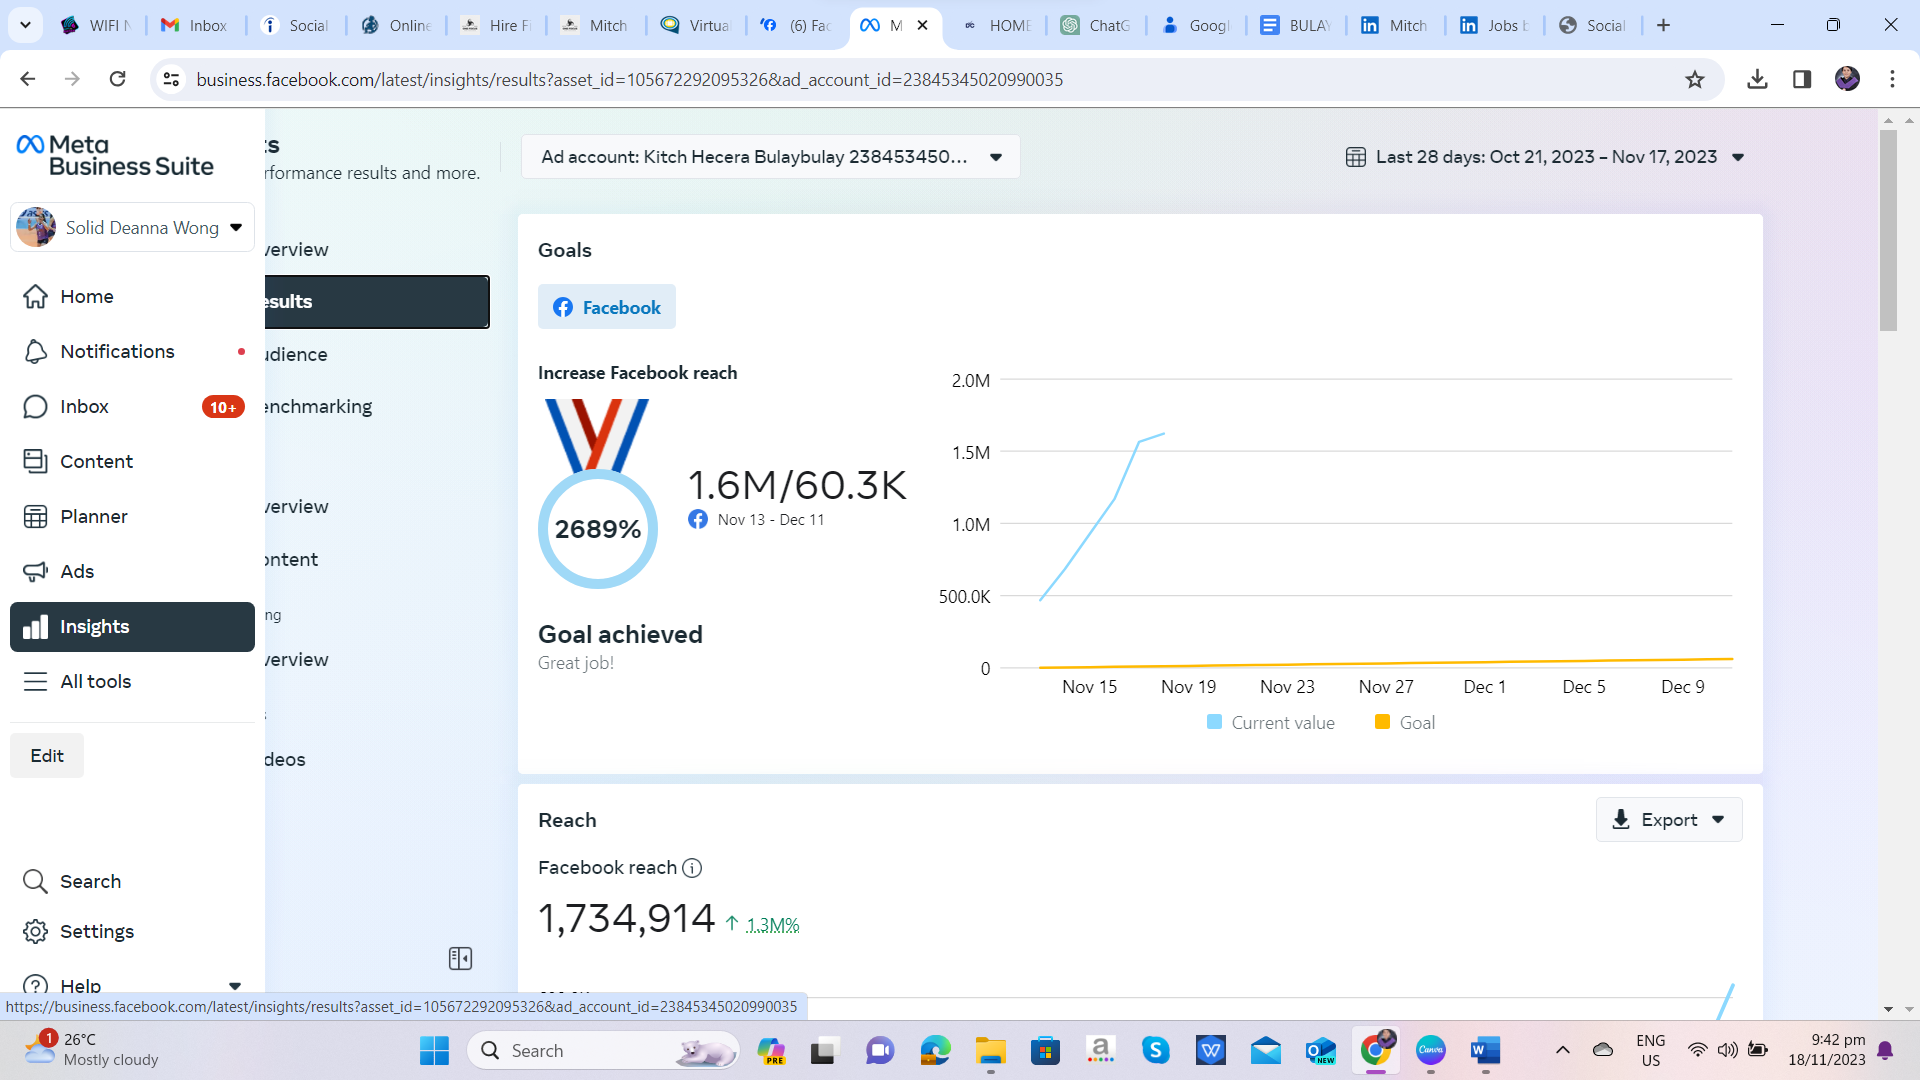Click the Facebook goals tab button
This screenshot has width=1920, height=1080.
coord(607,308)
